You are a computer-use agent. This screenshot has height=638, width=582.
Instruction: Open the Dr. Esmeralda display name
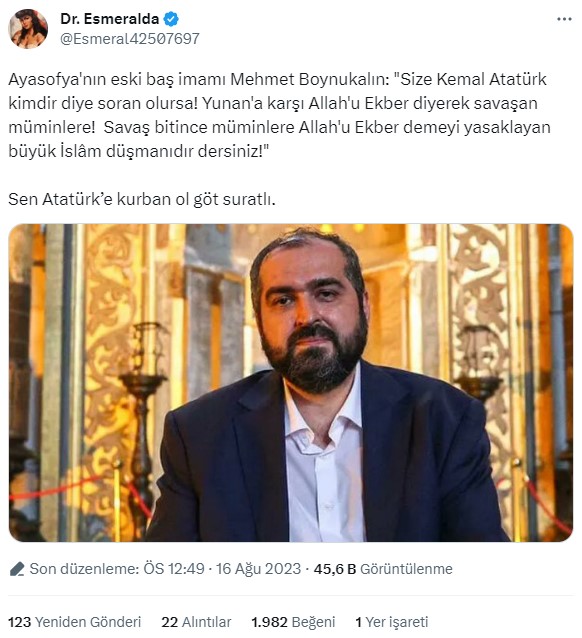tap(109, 19)
